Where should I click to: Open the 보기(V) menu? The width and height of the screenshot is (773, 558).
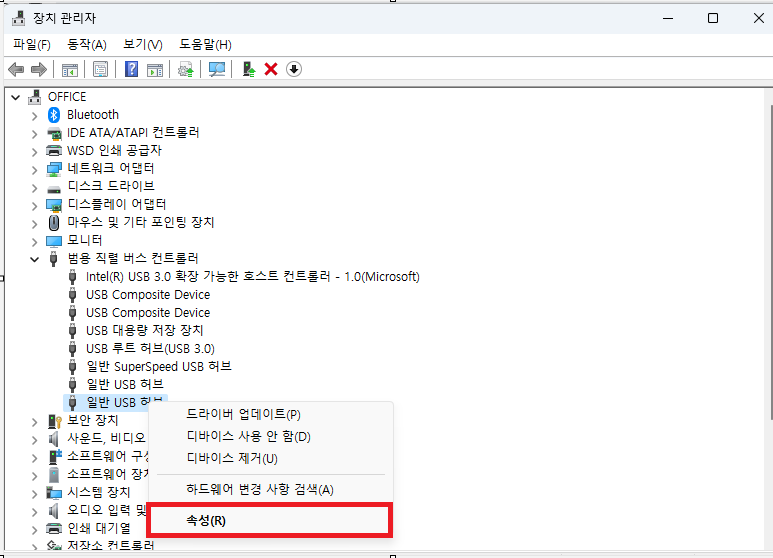[142, 45]
